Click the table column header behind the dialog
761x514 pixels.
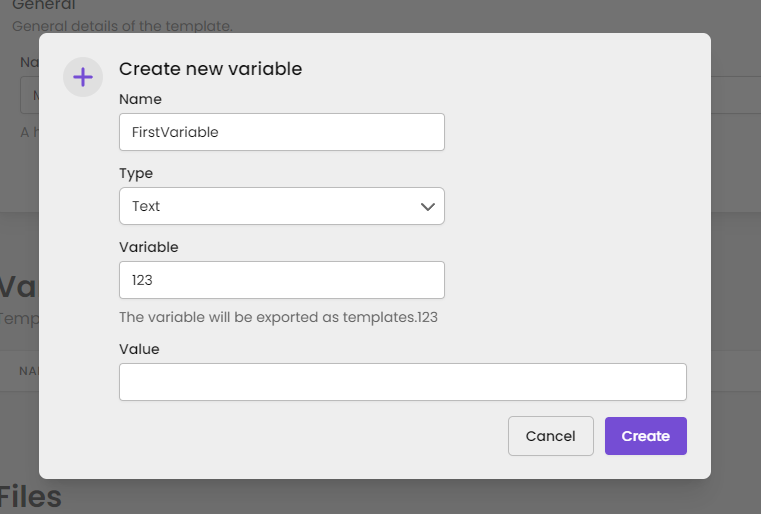[27, 371]
